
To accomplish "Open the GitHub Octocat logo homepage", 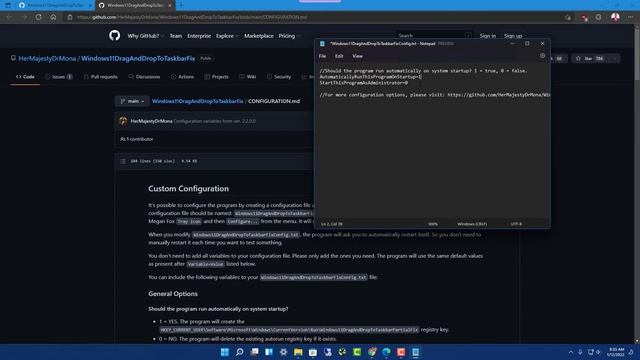I will 115,36.
